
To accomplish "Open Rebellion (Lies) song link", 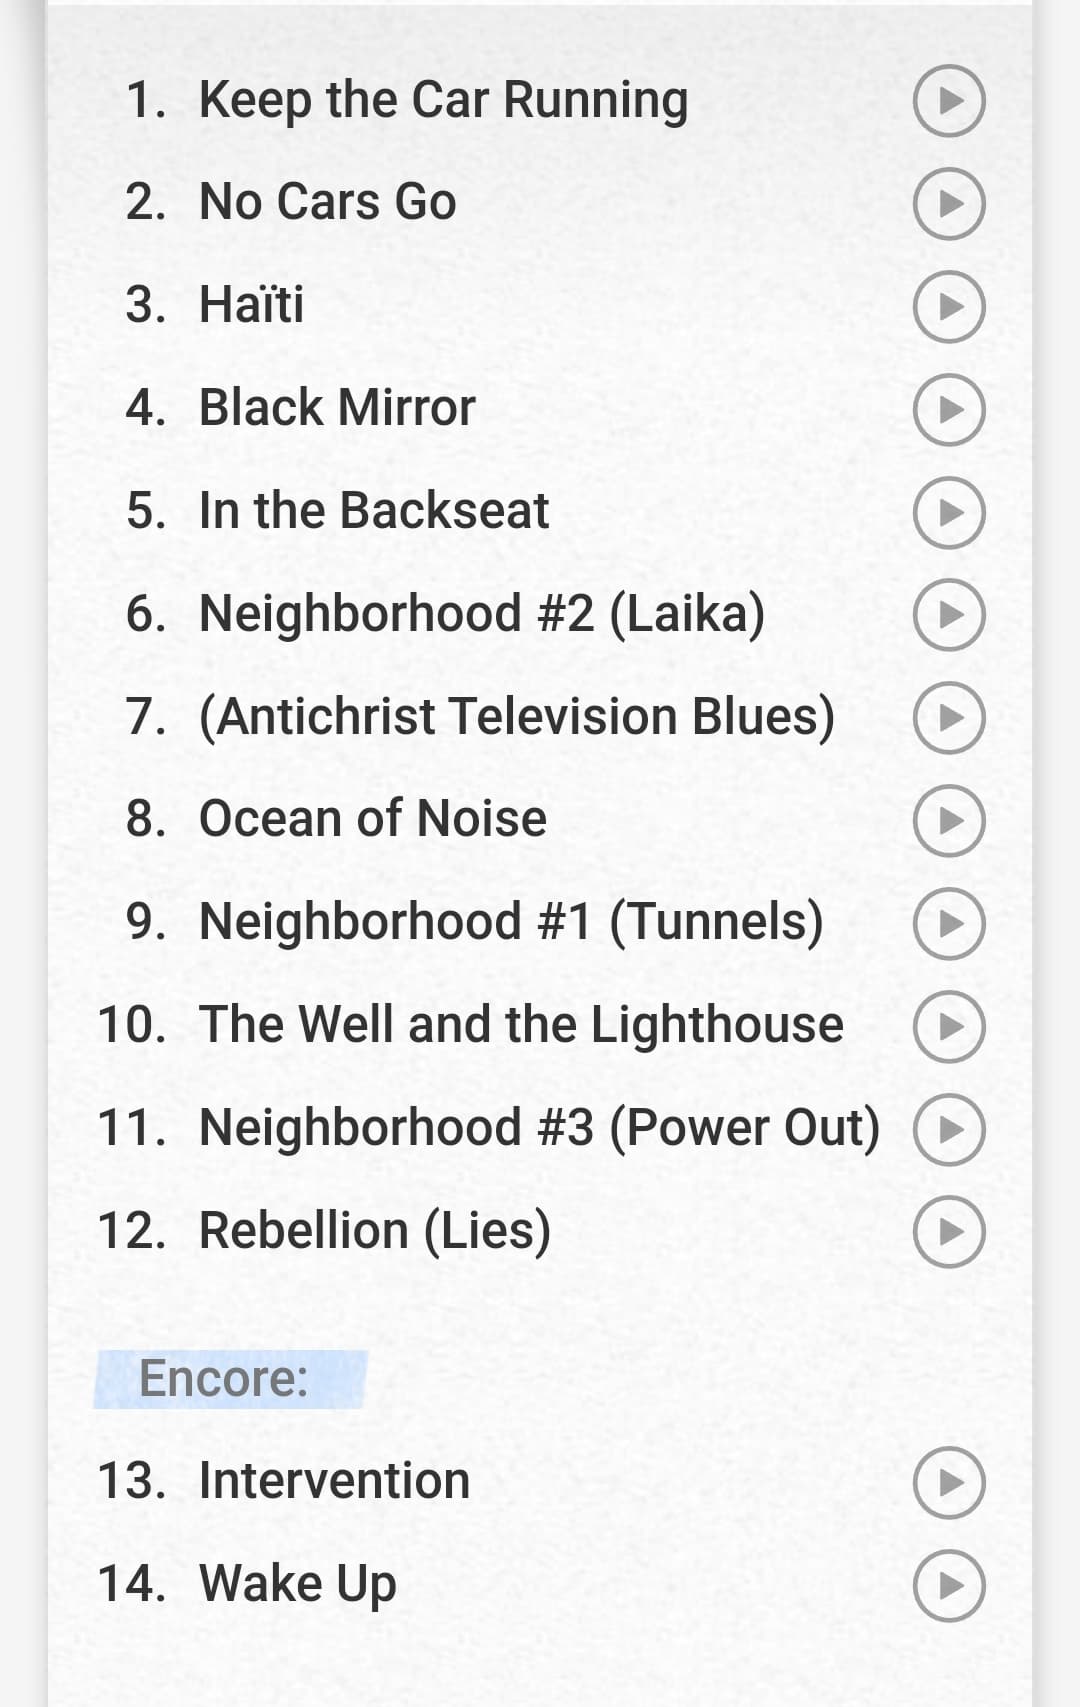I will coord(374,1231).
